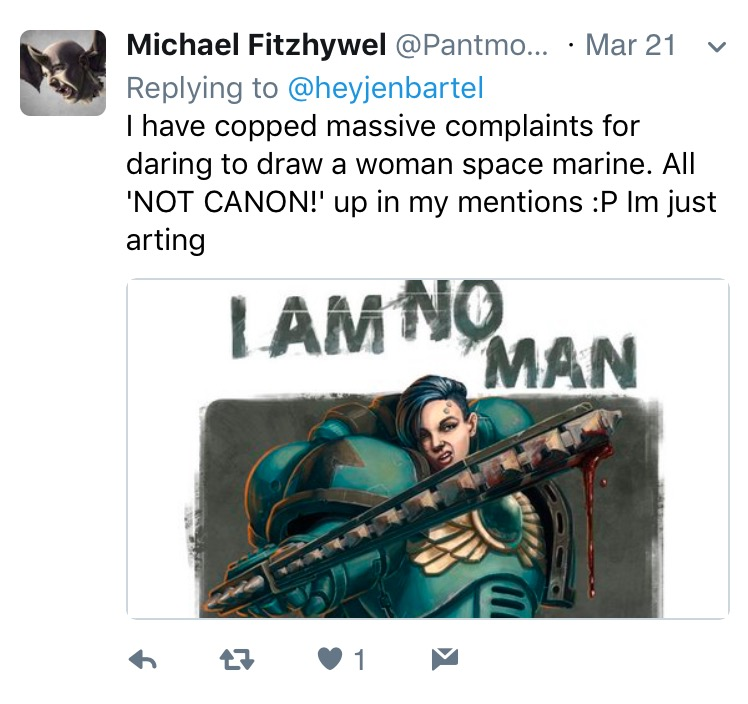Open the Michael Fitzhywel display name profile link
This screenshot has height=704, width=748.
pyautogui.click(x=256, y=45)
